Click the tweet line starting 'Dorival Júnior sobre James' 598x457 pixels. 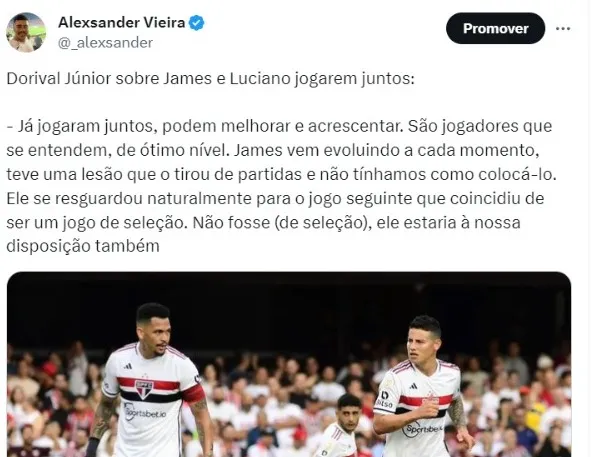(210, 79)
